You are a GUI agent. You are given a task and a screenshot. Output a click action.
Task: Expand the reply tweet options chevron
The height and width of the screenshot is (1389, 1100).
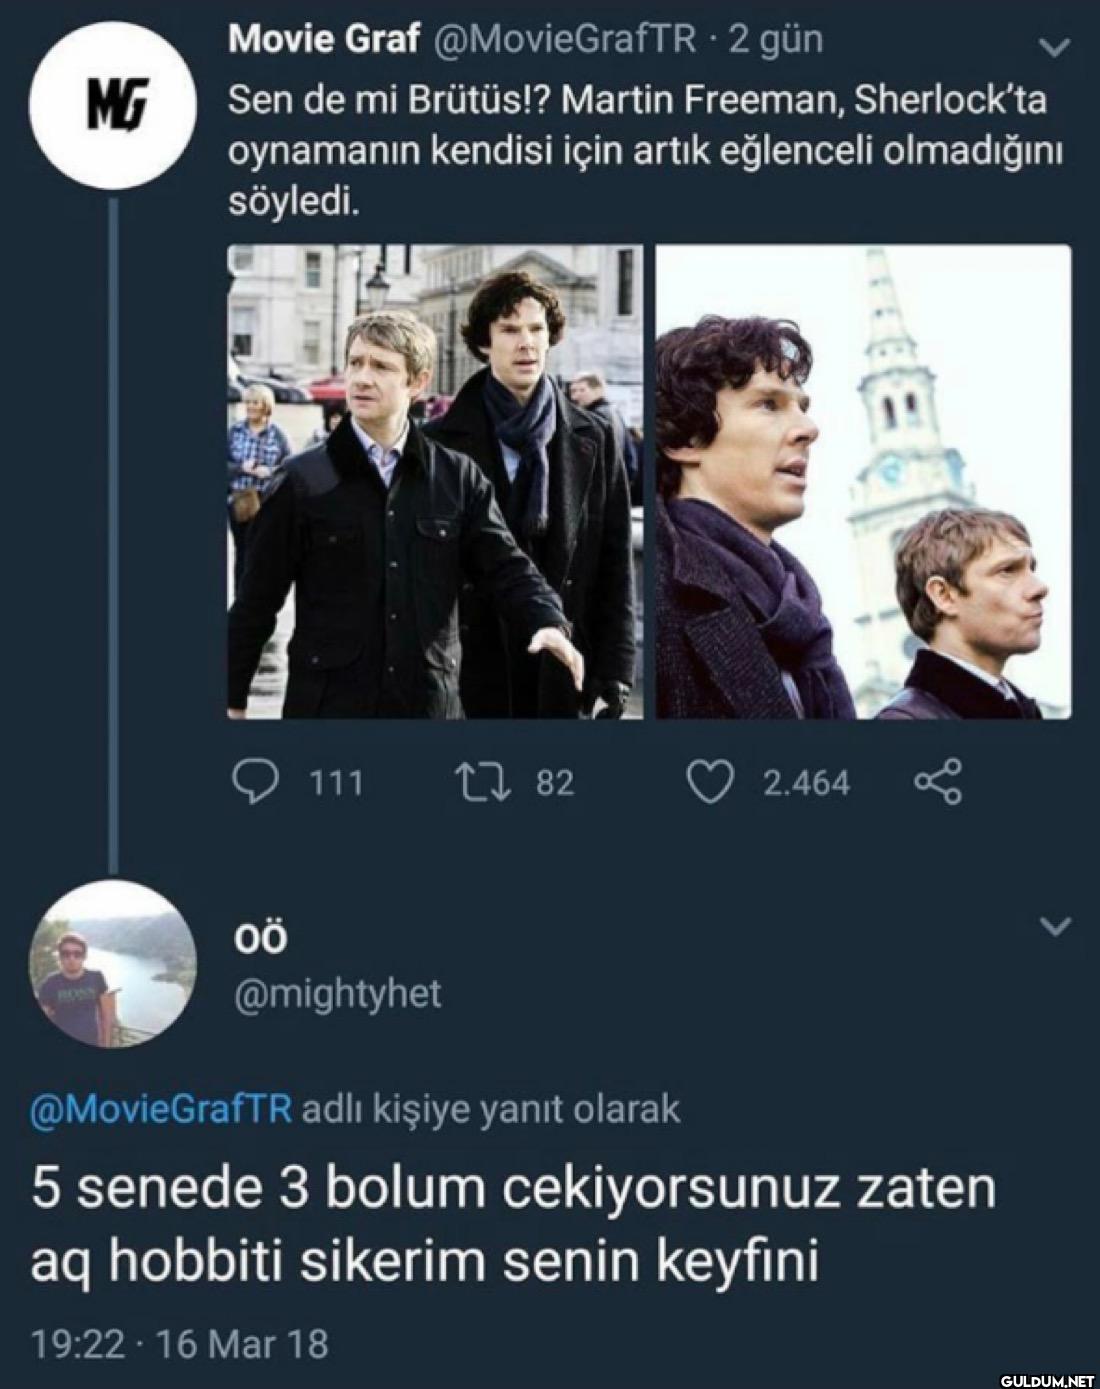[1055, 927]
